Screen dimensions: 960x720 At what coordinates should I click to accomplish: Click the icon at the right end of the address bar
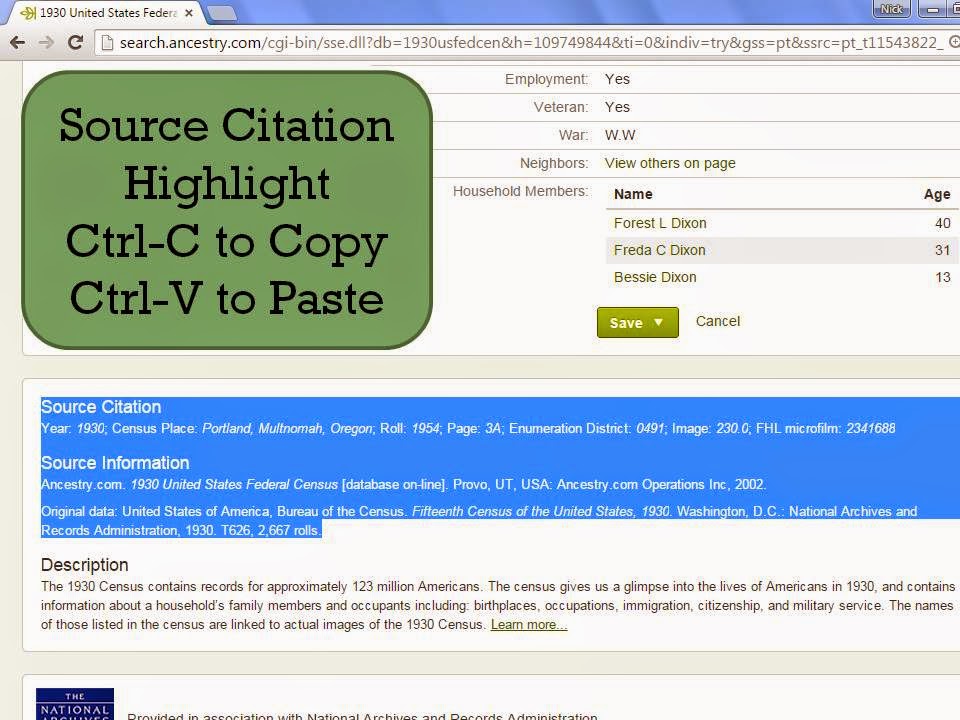(x=954, y=44)
